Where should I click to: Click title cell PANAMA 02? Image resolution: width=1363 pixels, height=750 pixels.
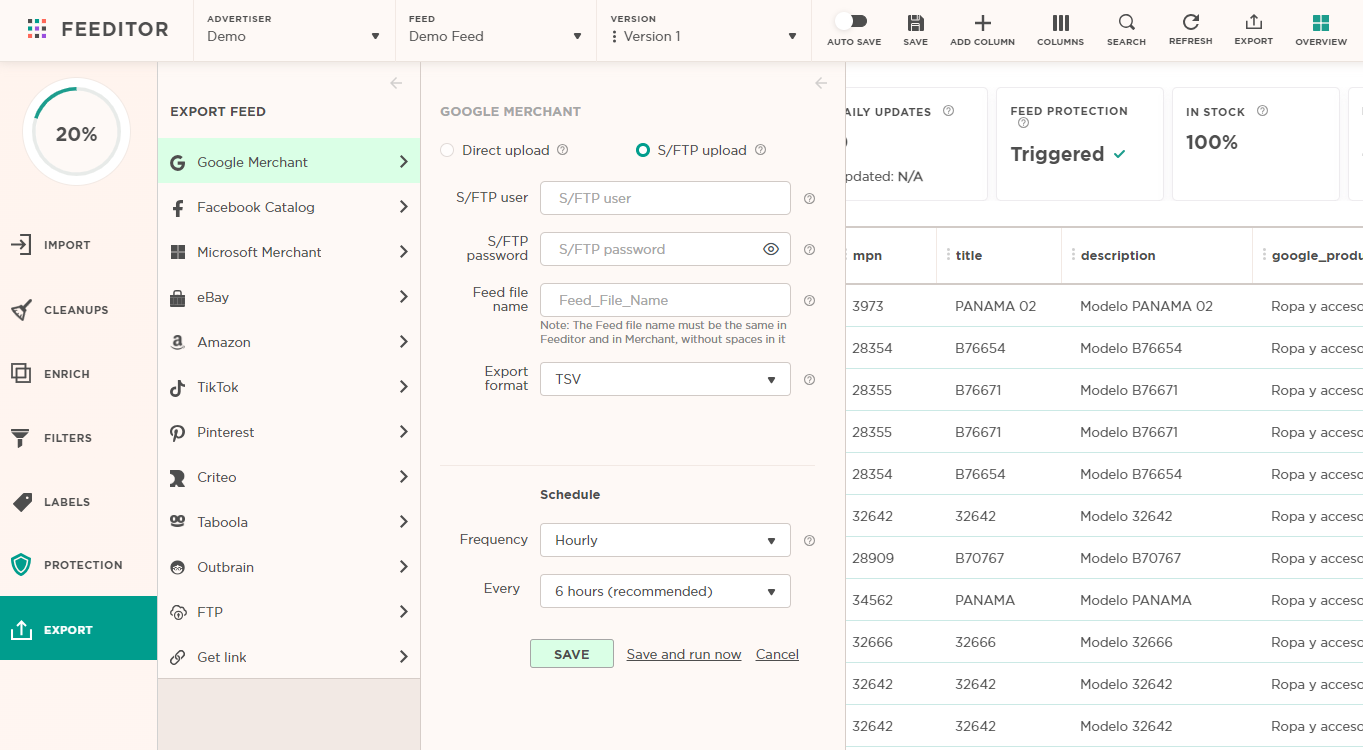tap(995, 306)
